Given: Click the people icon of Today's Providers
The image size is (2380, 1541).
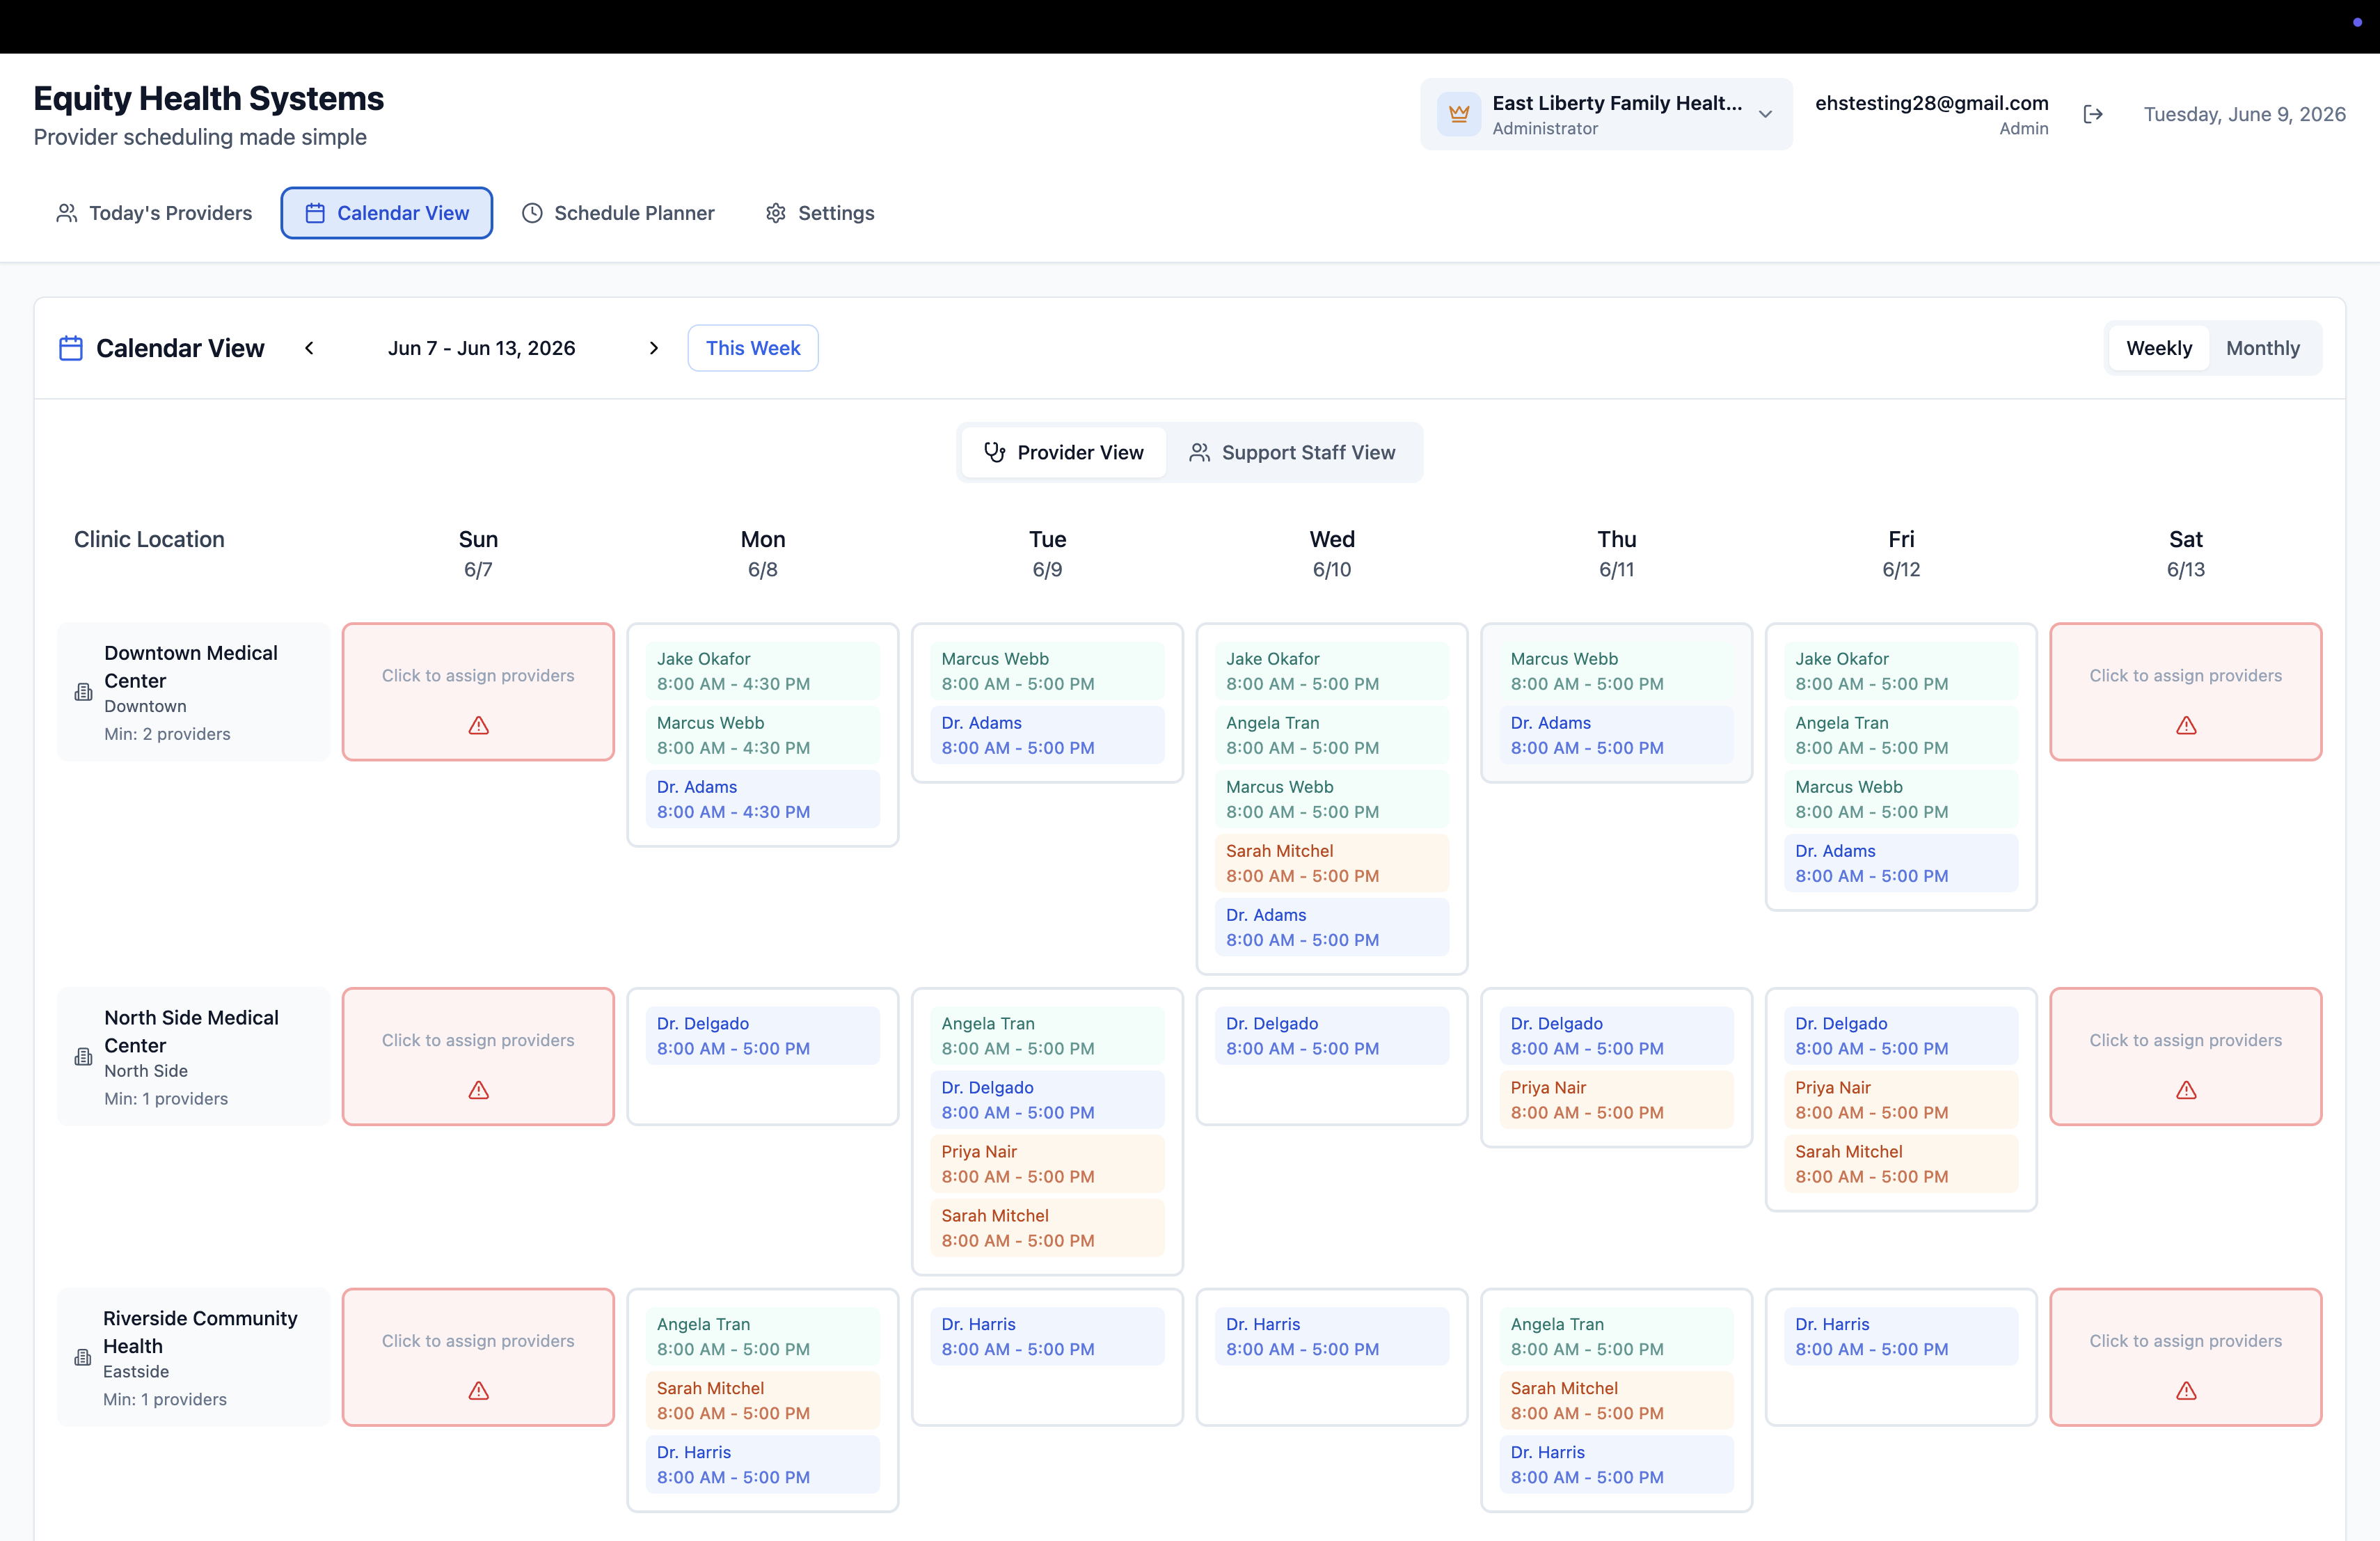Looking at the screenshot, I should [67, 213].
